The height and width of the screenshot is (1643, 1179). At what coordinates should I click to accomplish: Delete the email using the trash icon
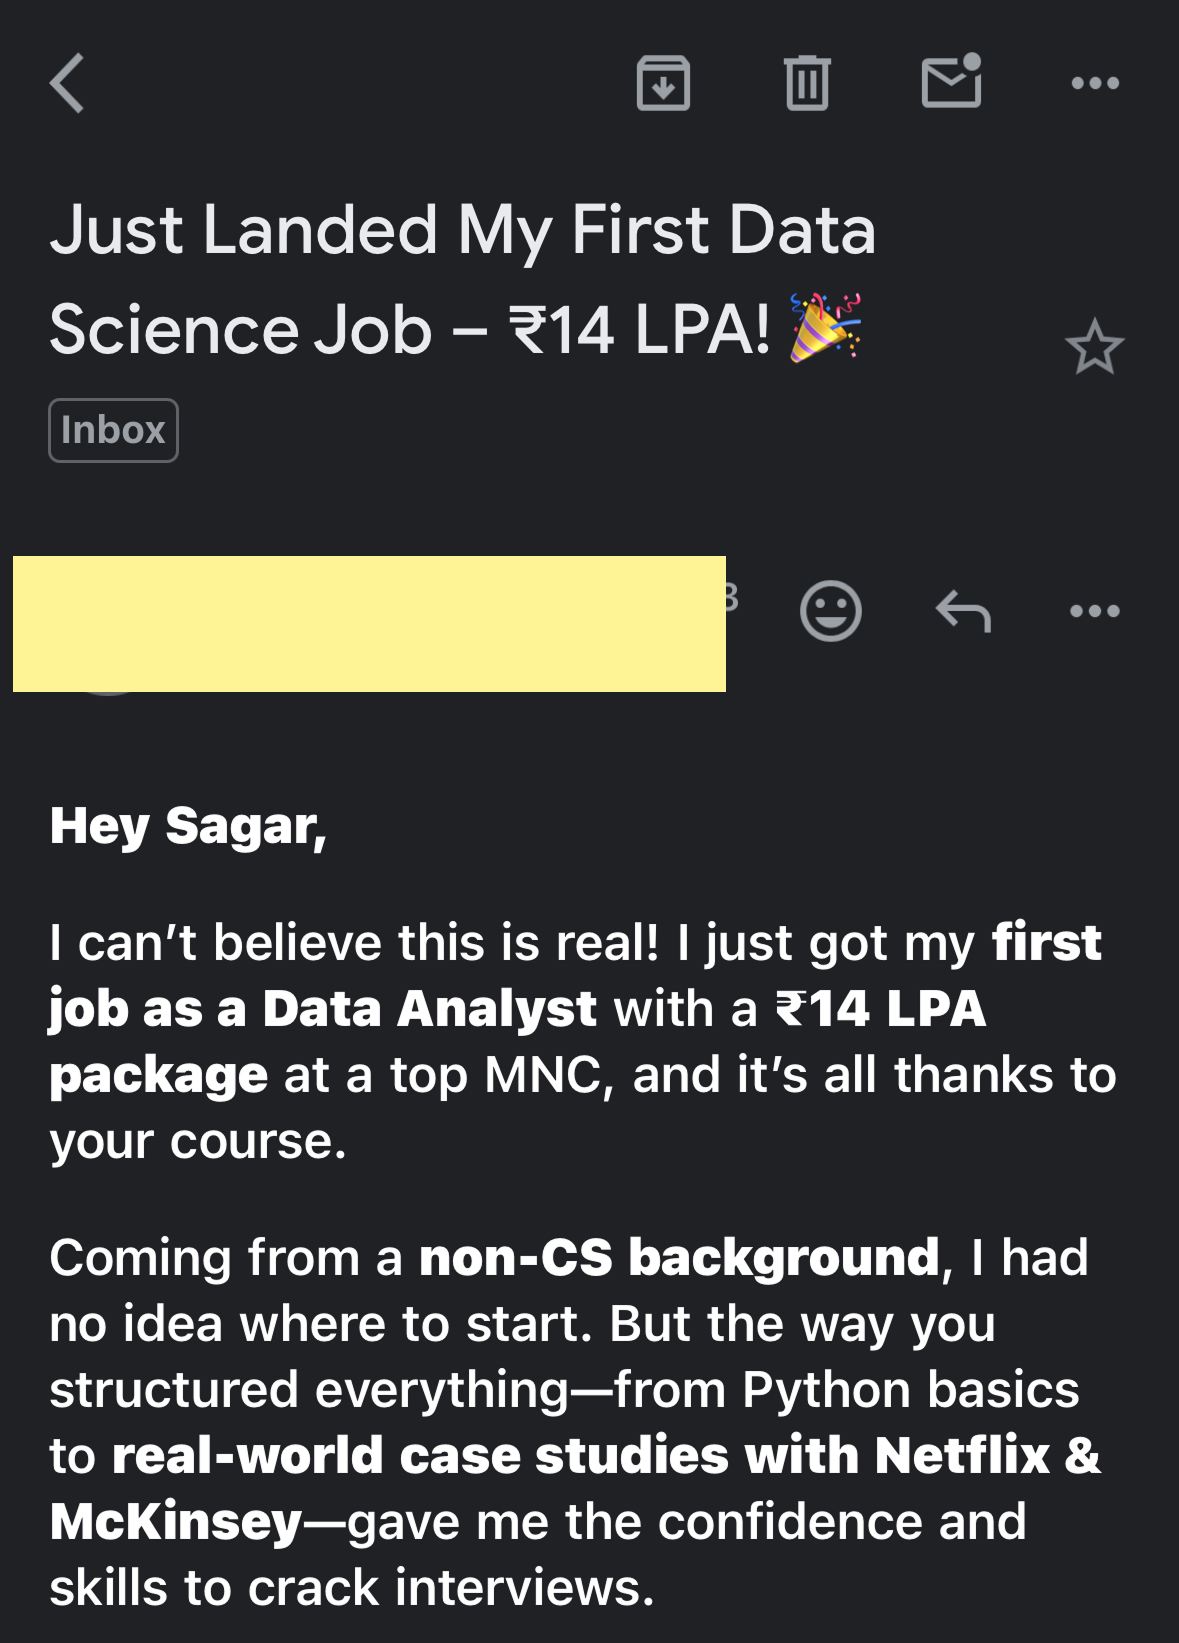807,83
